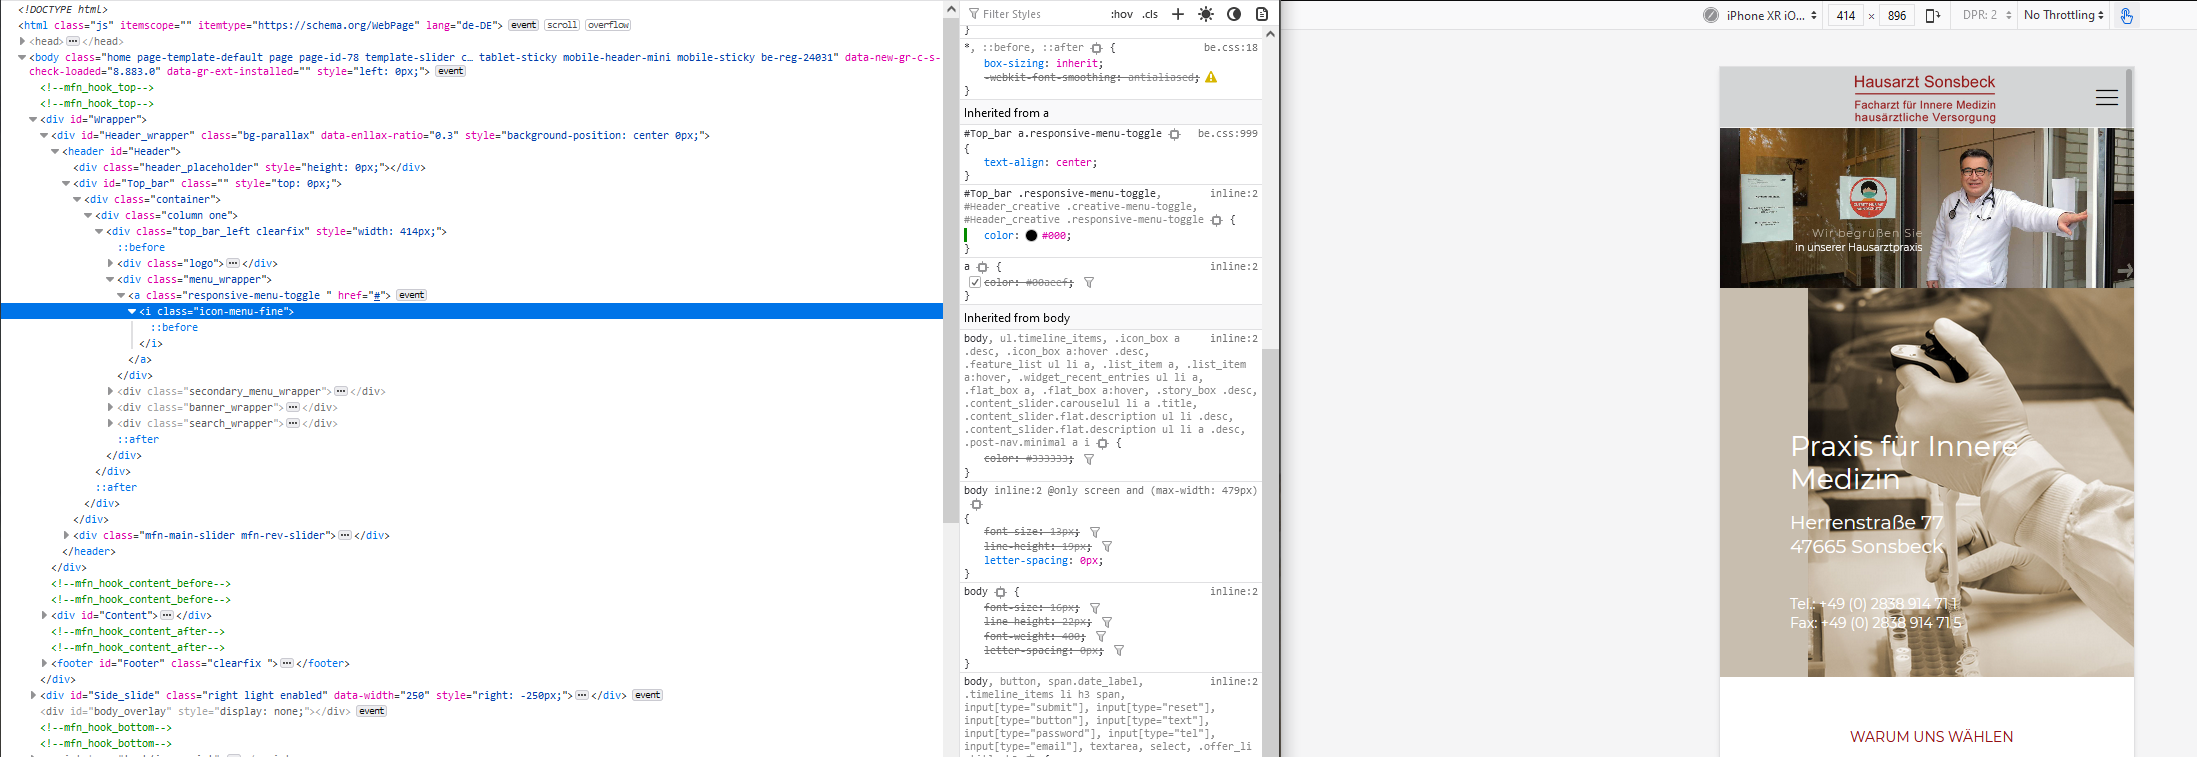This screenshot has height=757, width=2197.
Task: Click the viewport height field 896
Action: click(1897, 15)
